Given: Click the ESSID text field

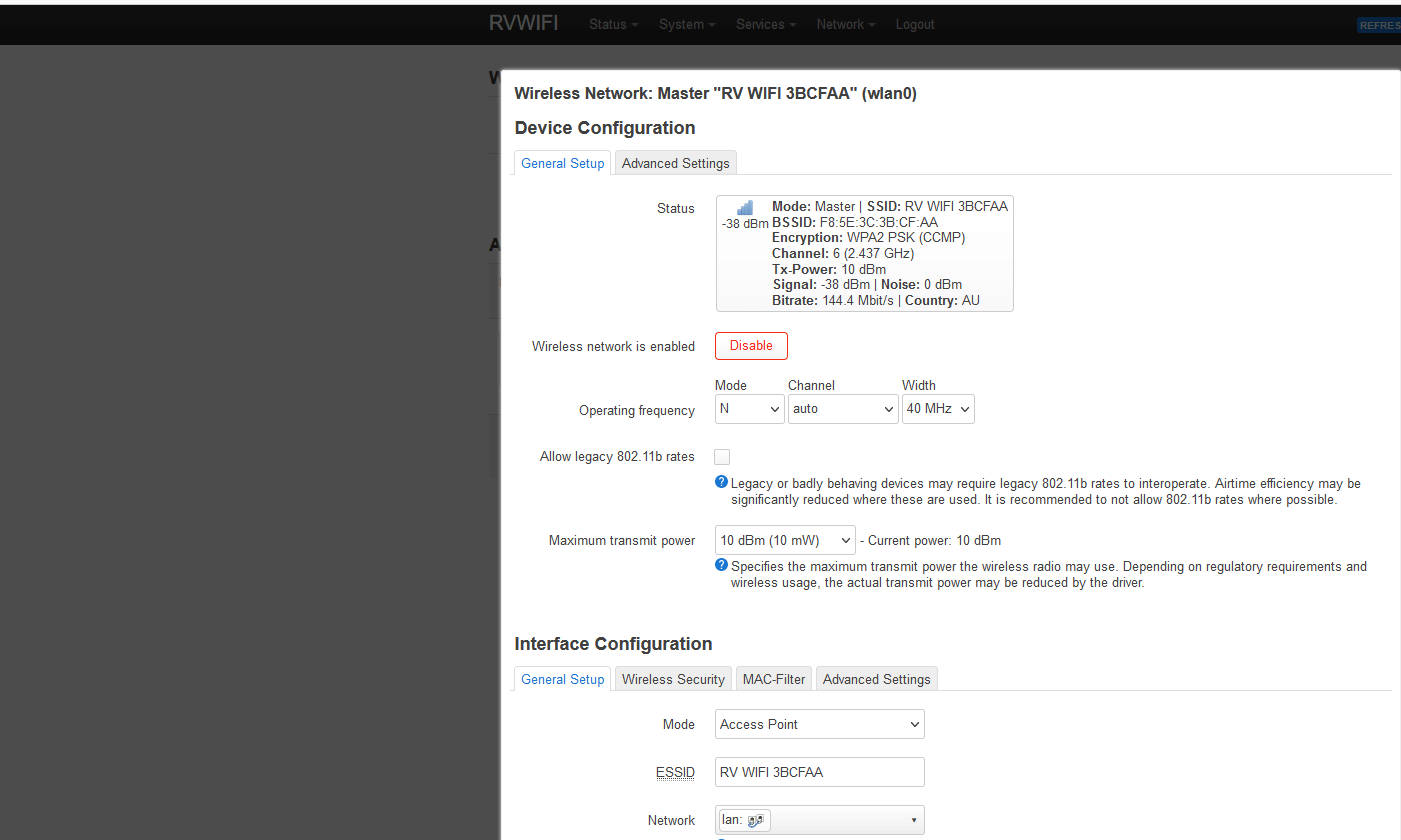Looking at the screenshot, I should point(819,773).
